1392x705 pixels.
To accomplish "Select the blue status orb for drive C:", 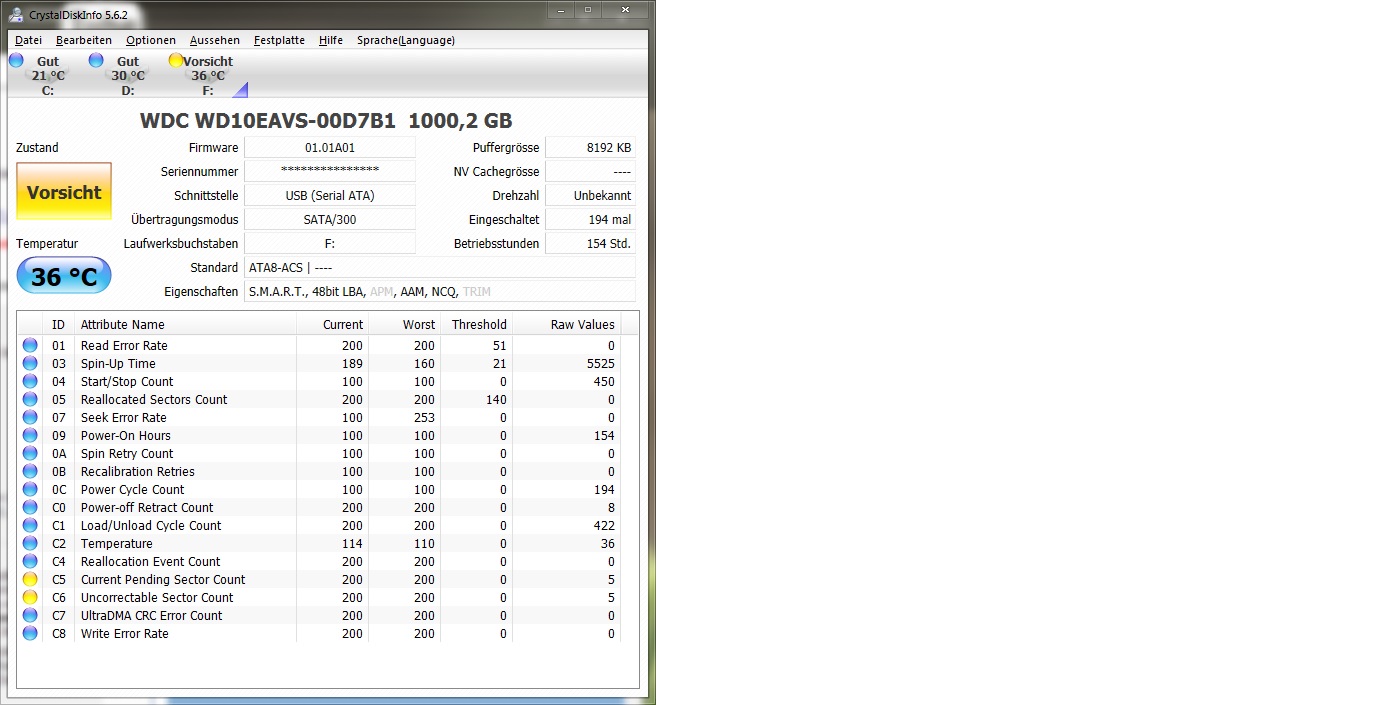I will pyautogui.click(x=16, y=60).
